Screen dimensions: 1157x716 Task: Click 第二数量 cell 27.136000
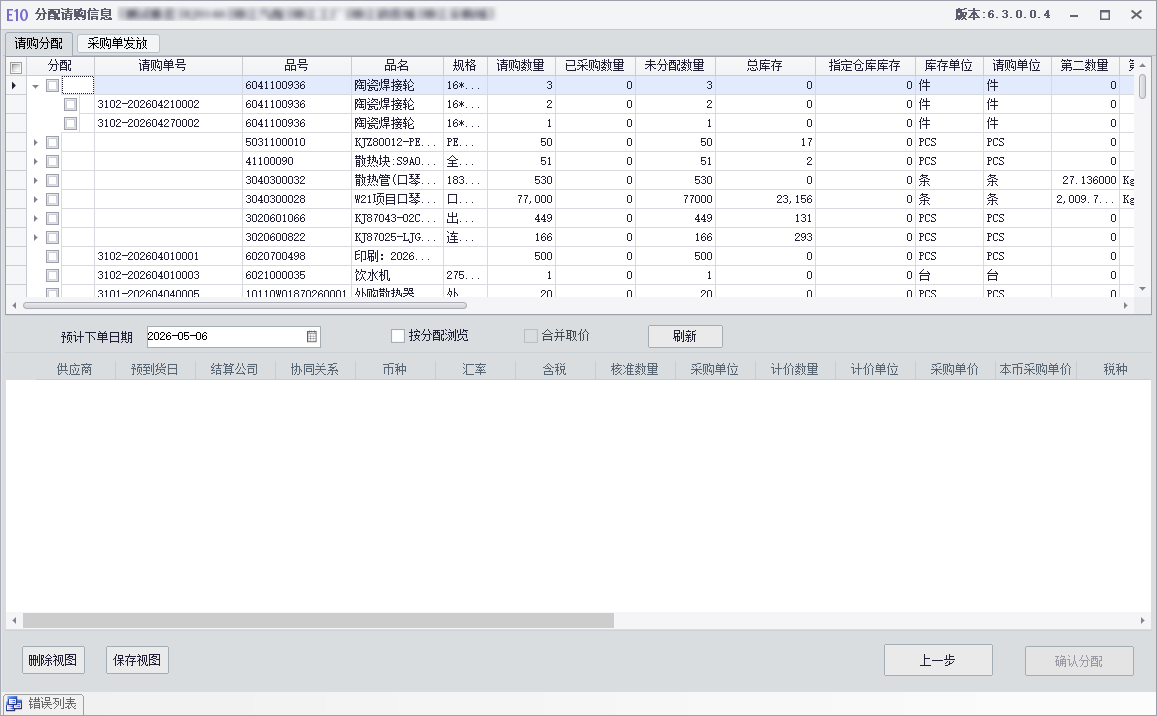click(1085, 180)
